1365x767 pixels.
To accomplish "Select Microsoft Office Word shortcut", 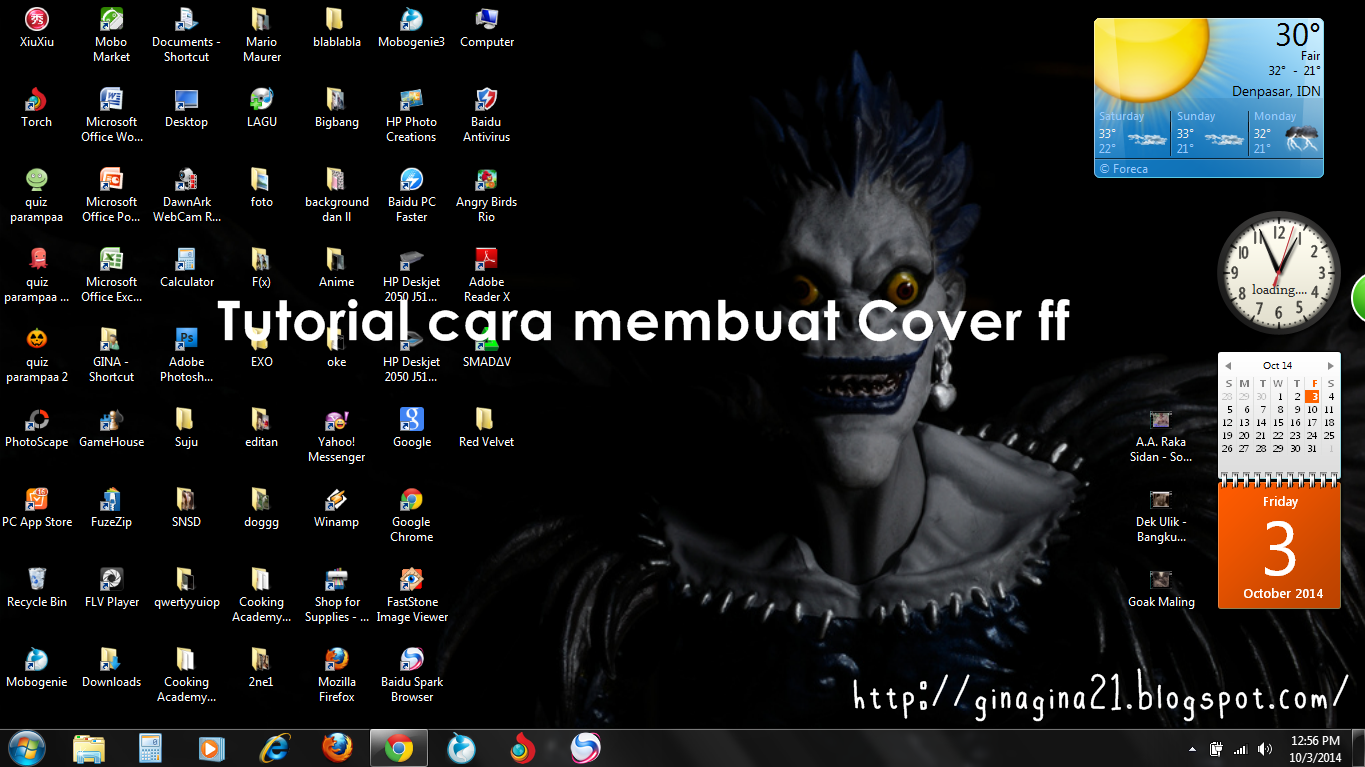I will [x=111, y=114].
